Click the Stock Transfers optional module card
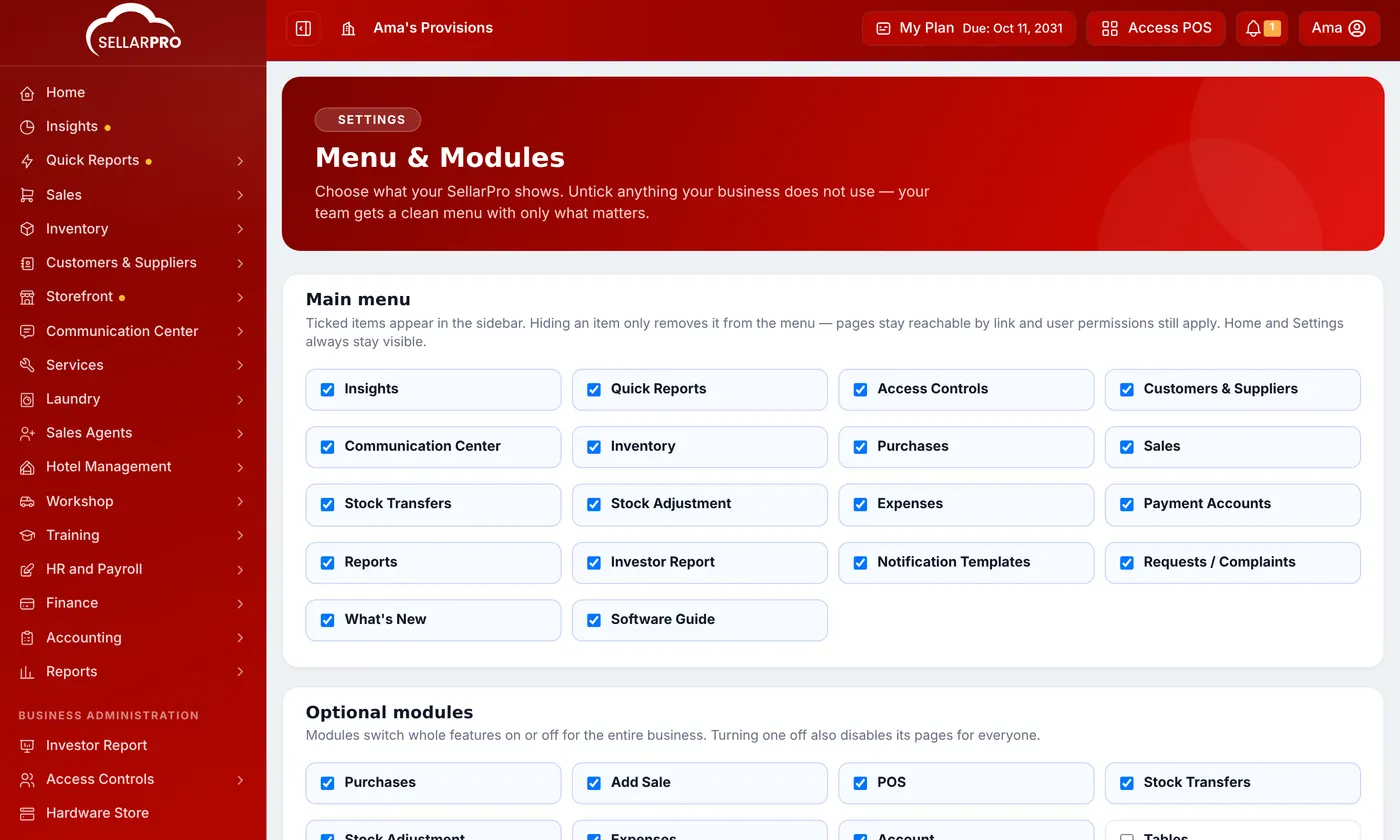 point(1232,783)
